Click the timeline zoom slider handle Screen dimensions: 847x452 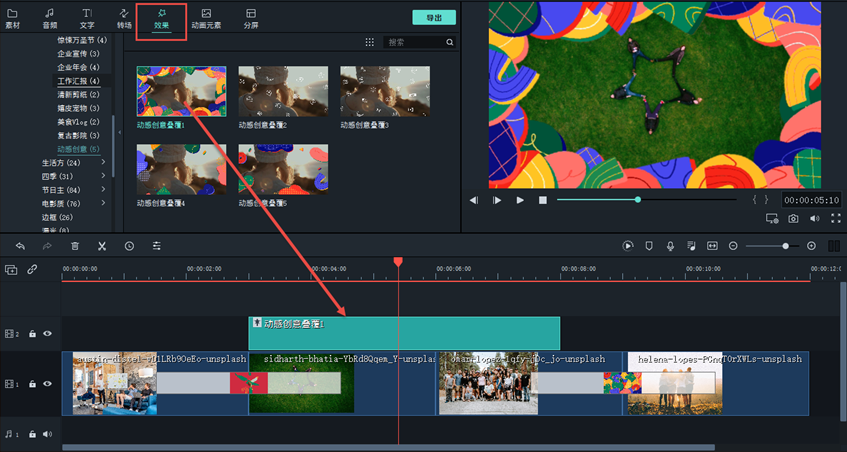tap(785, 246)
